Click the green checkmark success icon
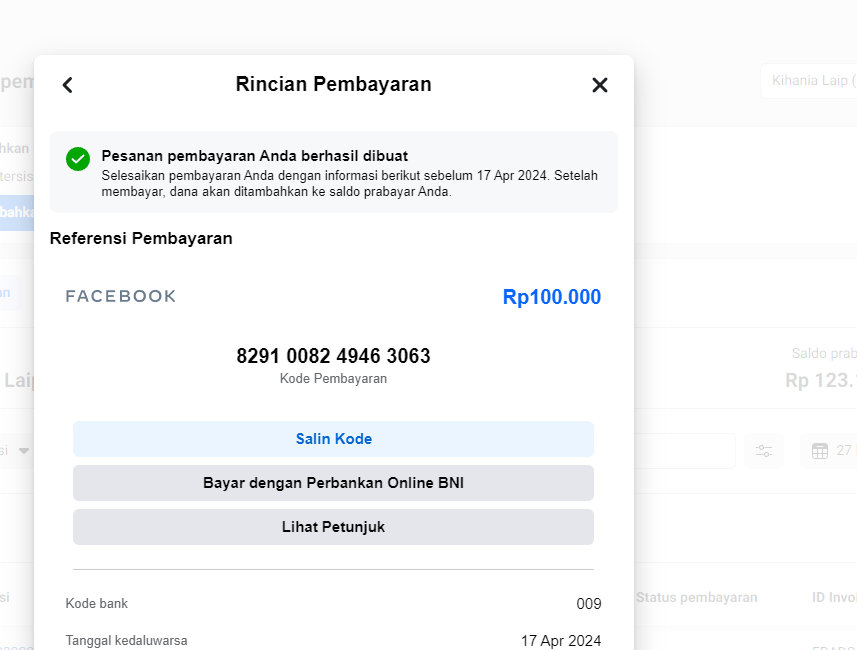 point(78,159)
